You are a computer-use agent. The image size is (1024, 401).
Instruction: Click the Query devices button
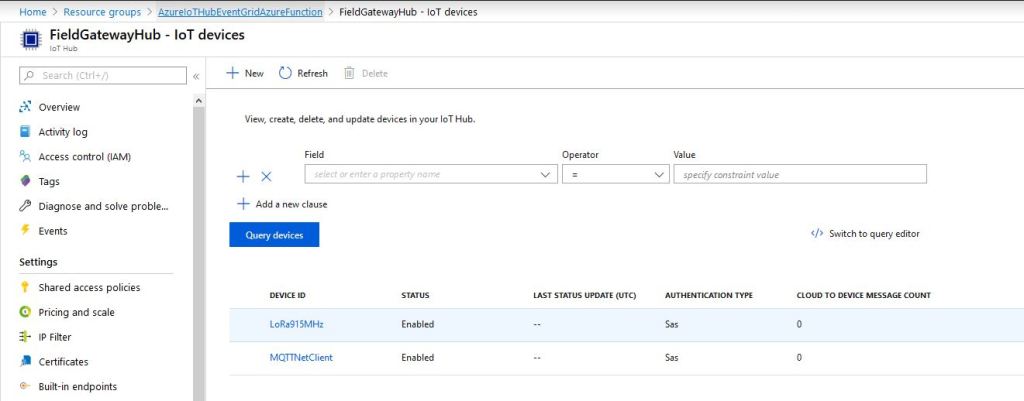(274, 234)
